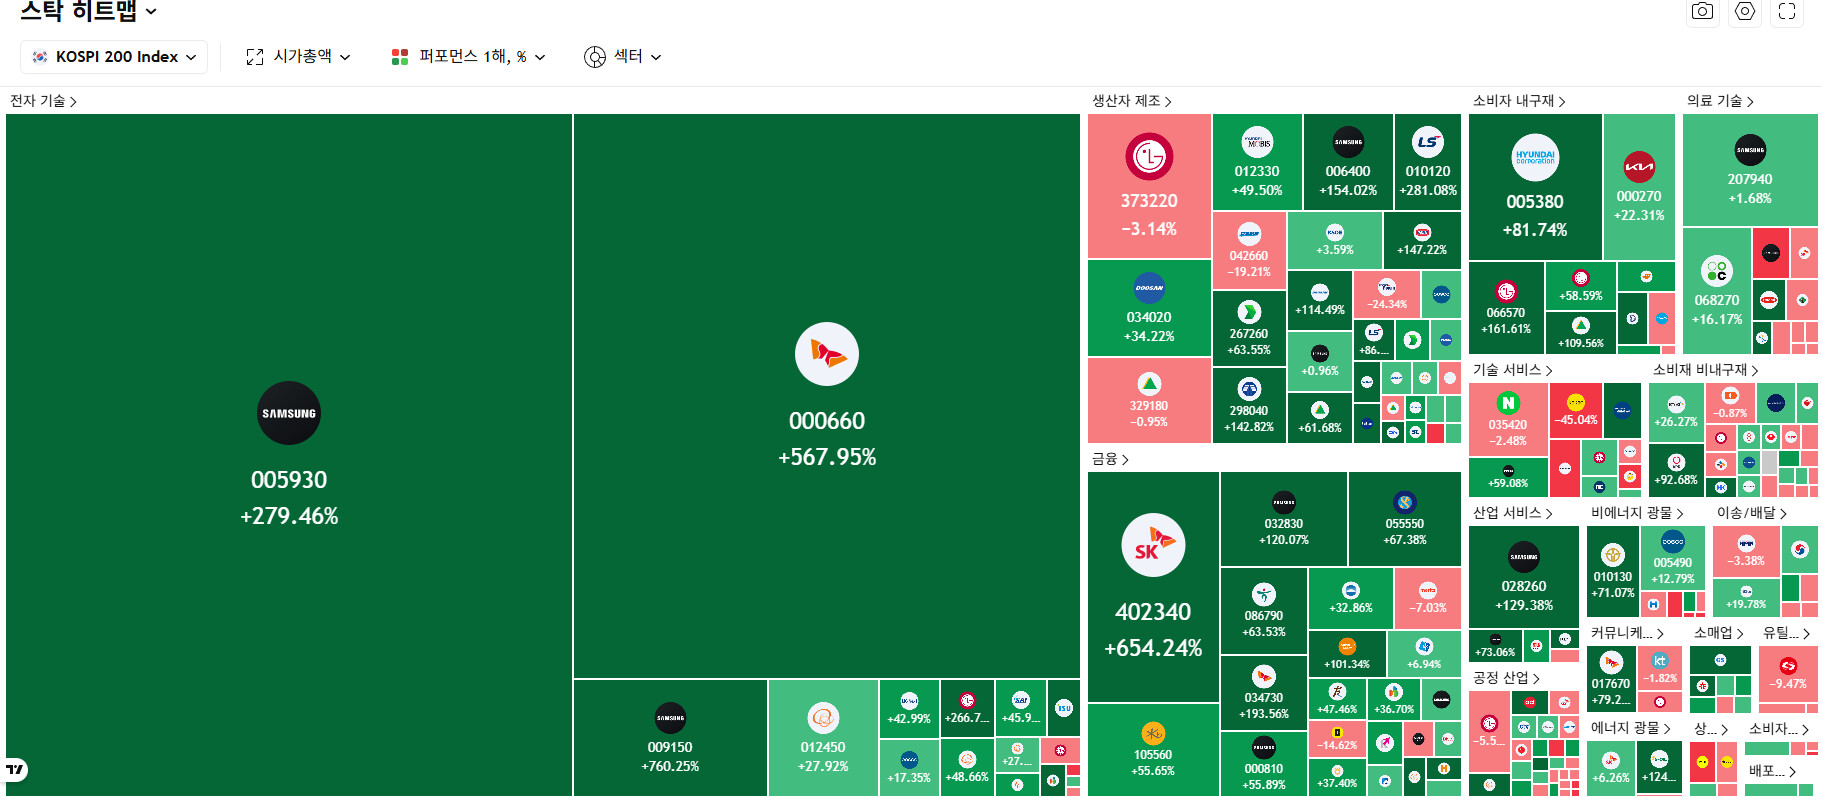The height and width of the screenshot is (808, 1822).
Task: Click the tile showing -9.47%
Action: click(x=1788, y=673)
